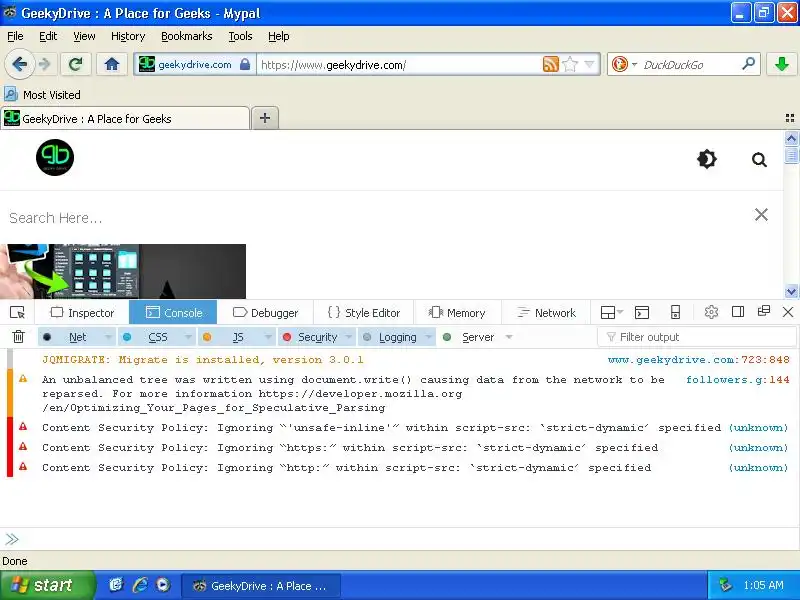Click the page scrollbar down arrow

(791, 291)
